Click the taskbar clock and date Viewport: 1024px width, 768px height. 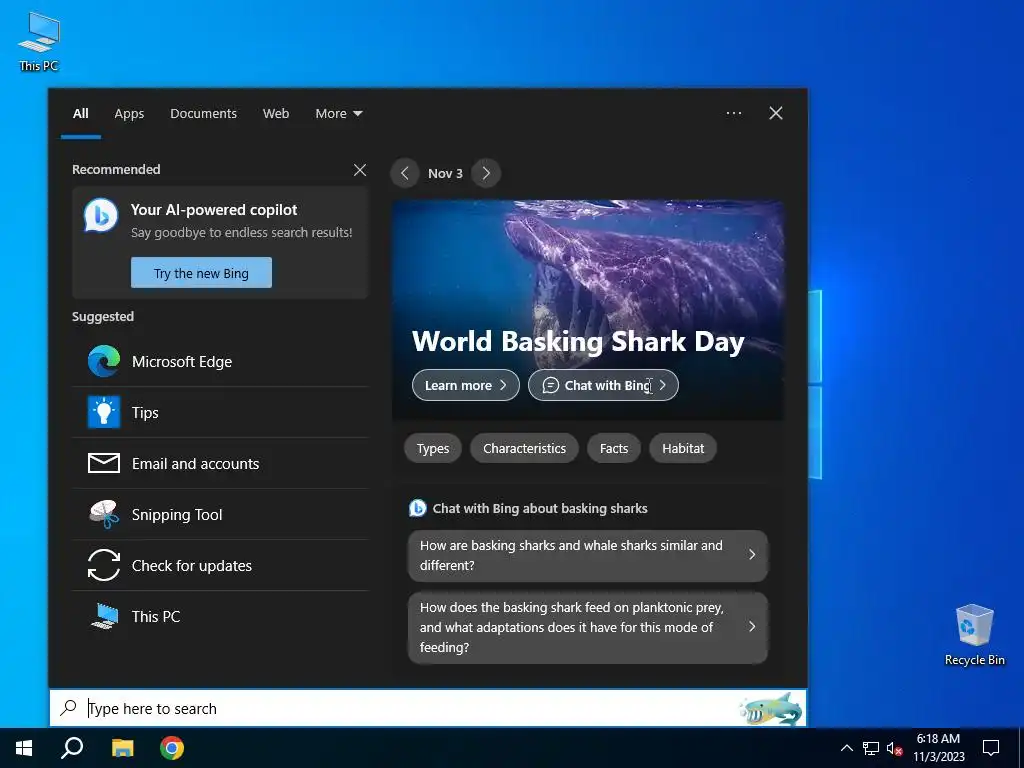pyautogui.click(x=938, y=748)
